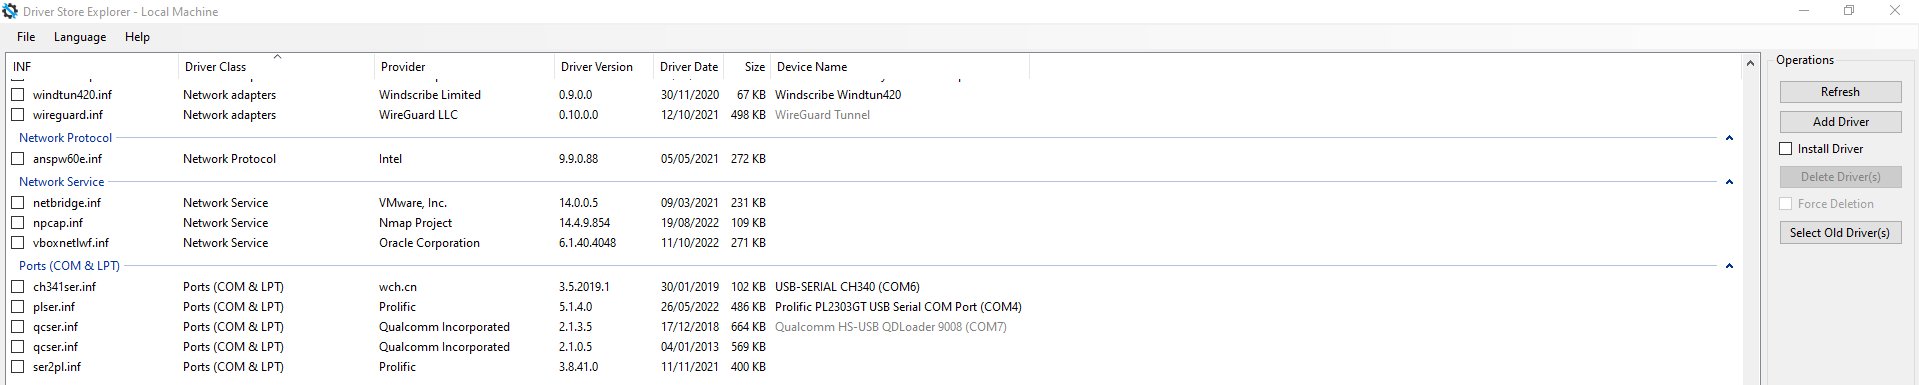The image size is (1919, 385).
Task: Click the Add Driver button
Action: (x=1840, y=122)
